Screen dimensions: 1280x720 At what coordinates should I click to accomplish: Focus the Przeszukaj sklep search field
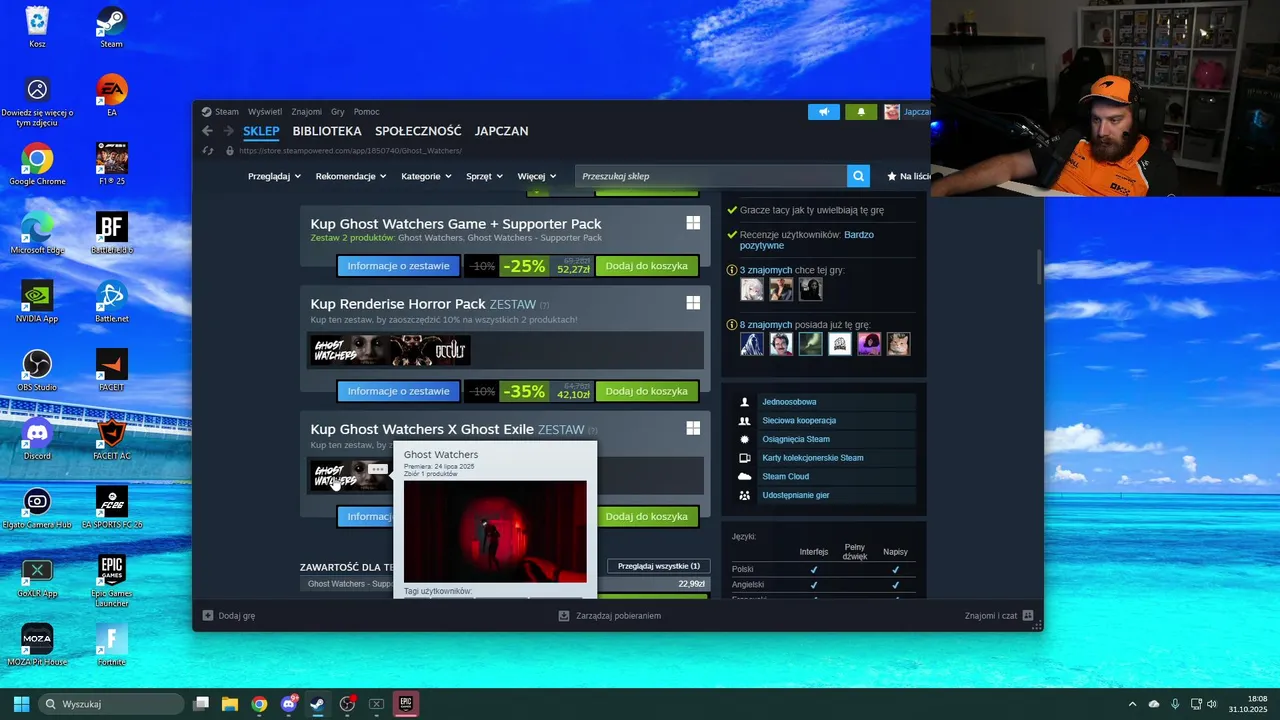(x=711, y=176)
